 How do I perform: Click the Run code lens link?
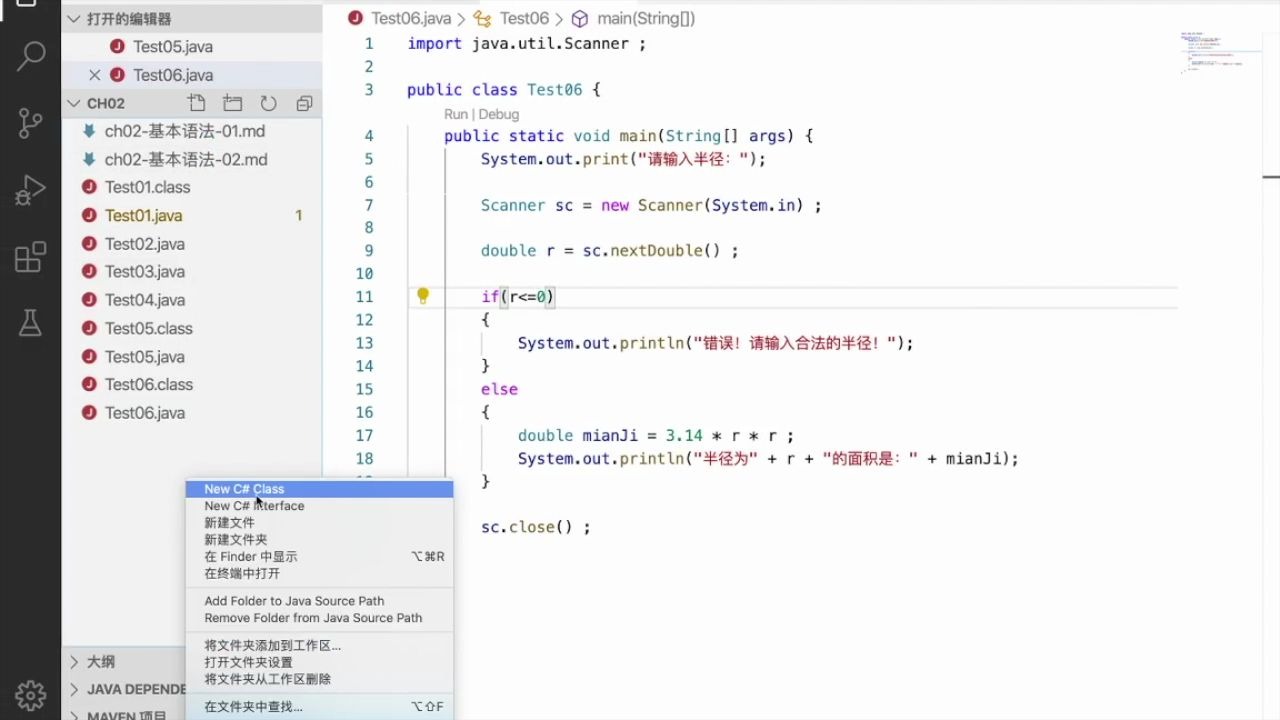[x=456, y=114]
